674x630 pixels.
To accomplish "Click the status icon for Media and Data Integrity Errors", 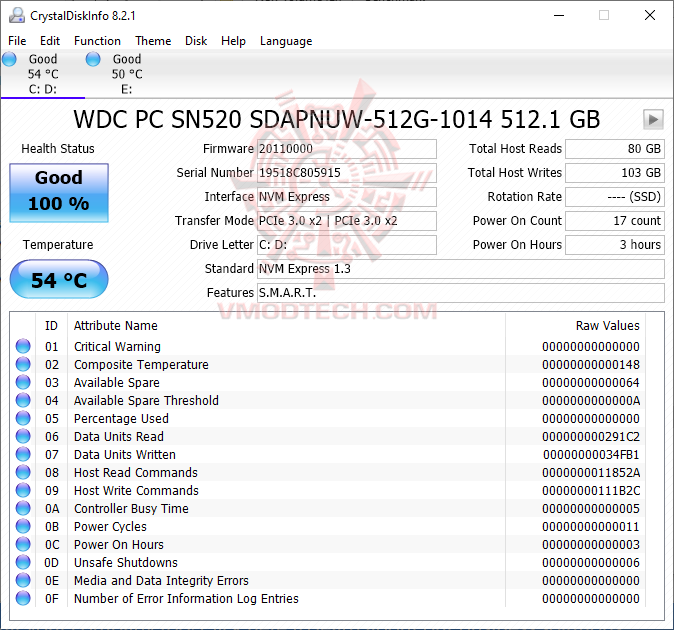I will [23, 580].
